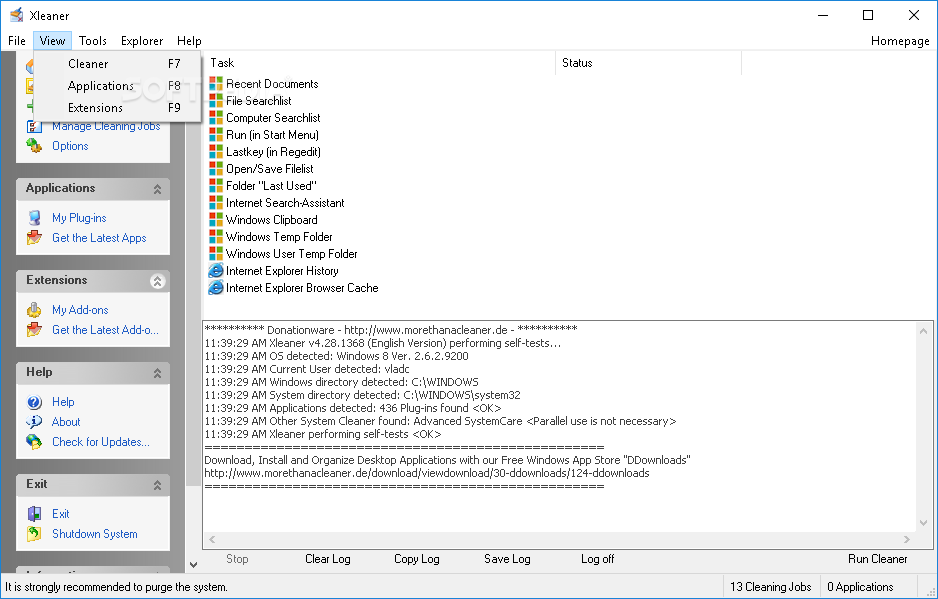Click the log horizontal scroll-left arrow
Viewport: 938px width, 599px height.
click(x=212, y=539)
